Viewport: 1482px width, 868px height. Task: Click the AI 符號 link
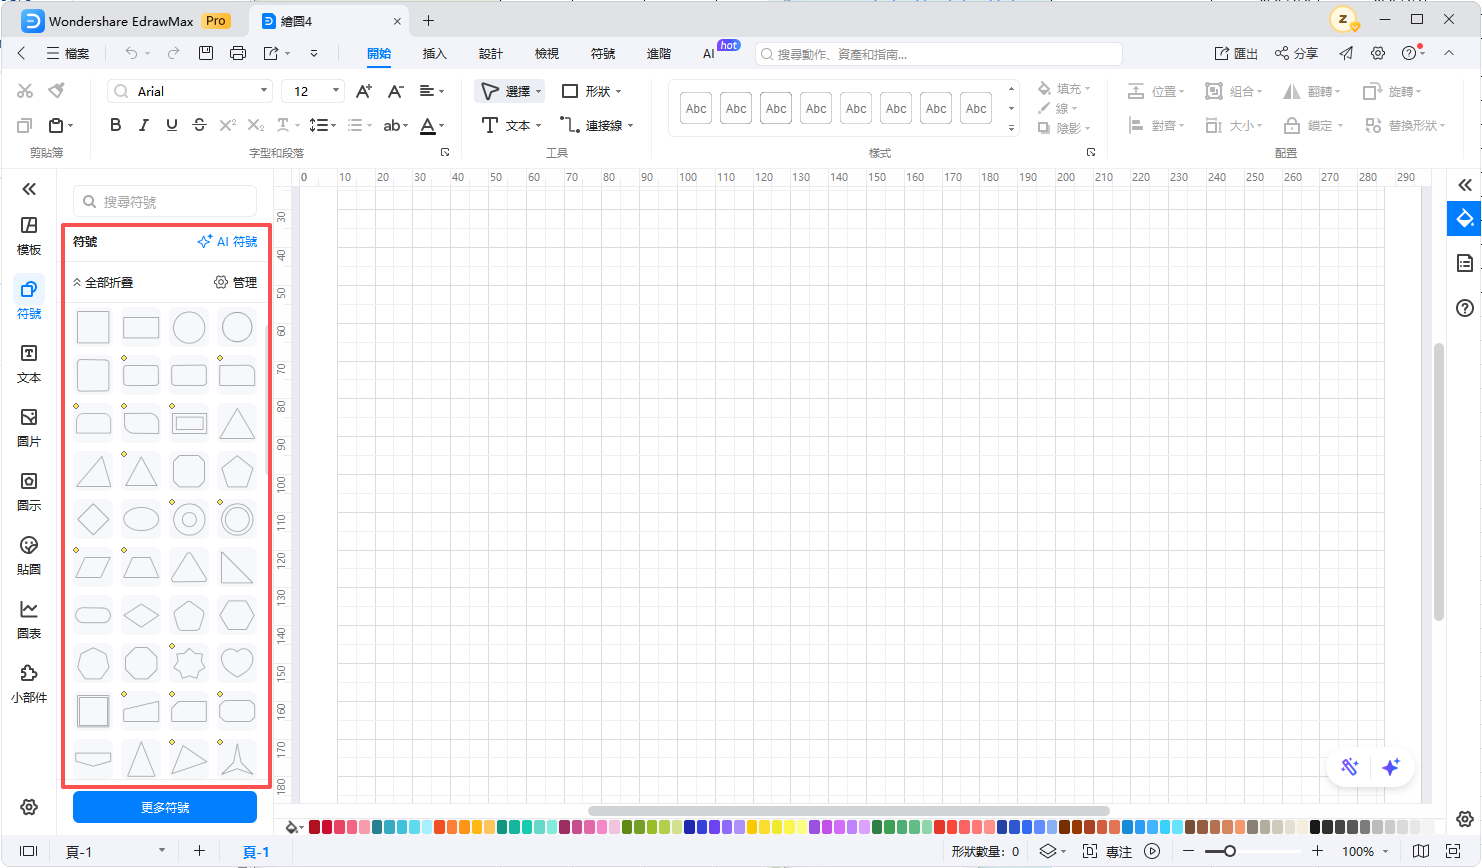click(x=228, y=242)
